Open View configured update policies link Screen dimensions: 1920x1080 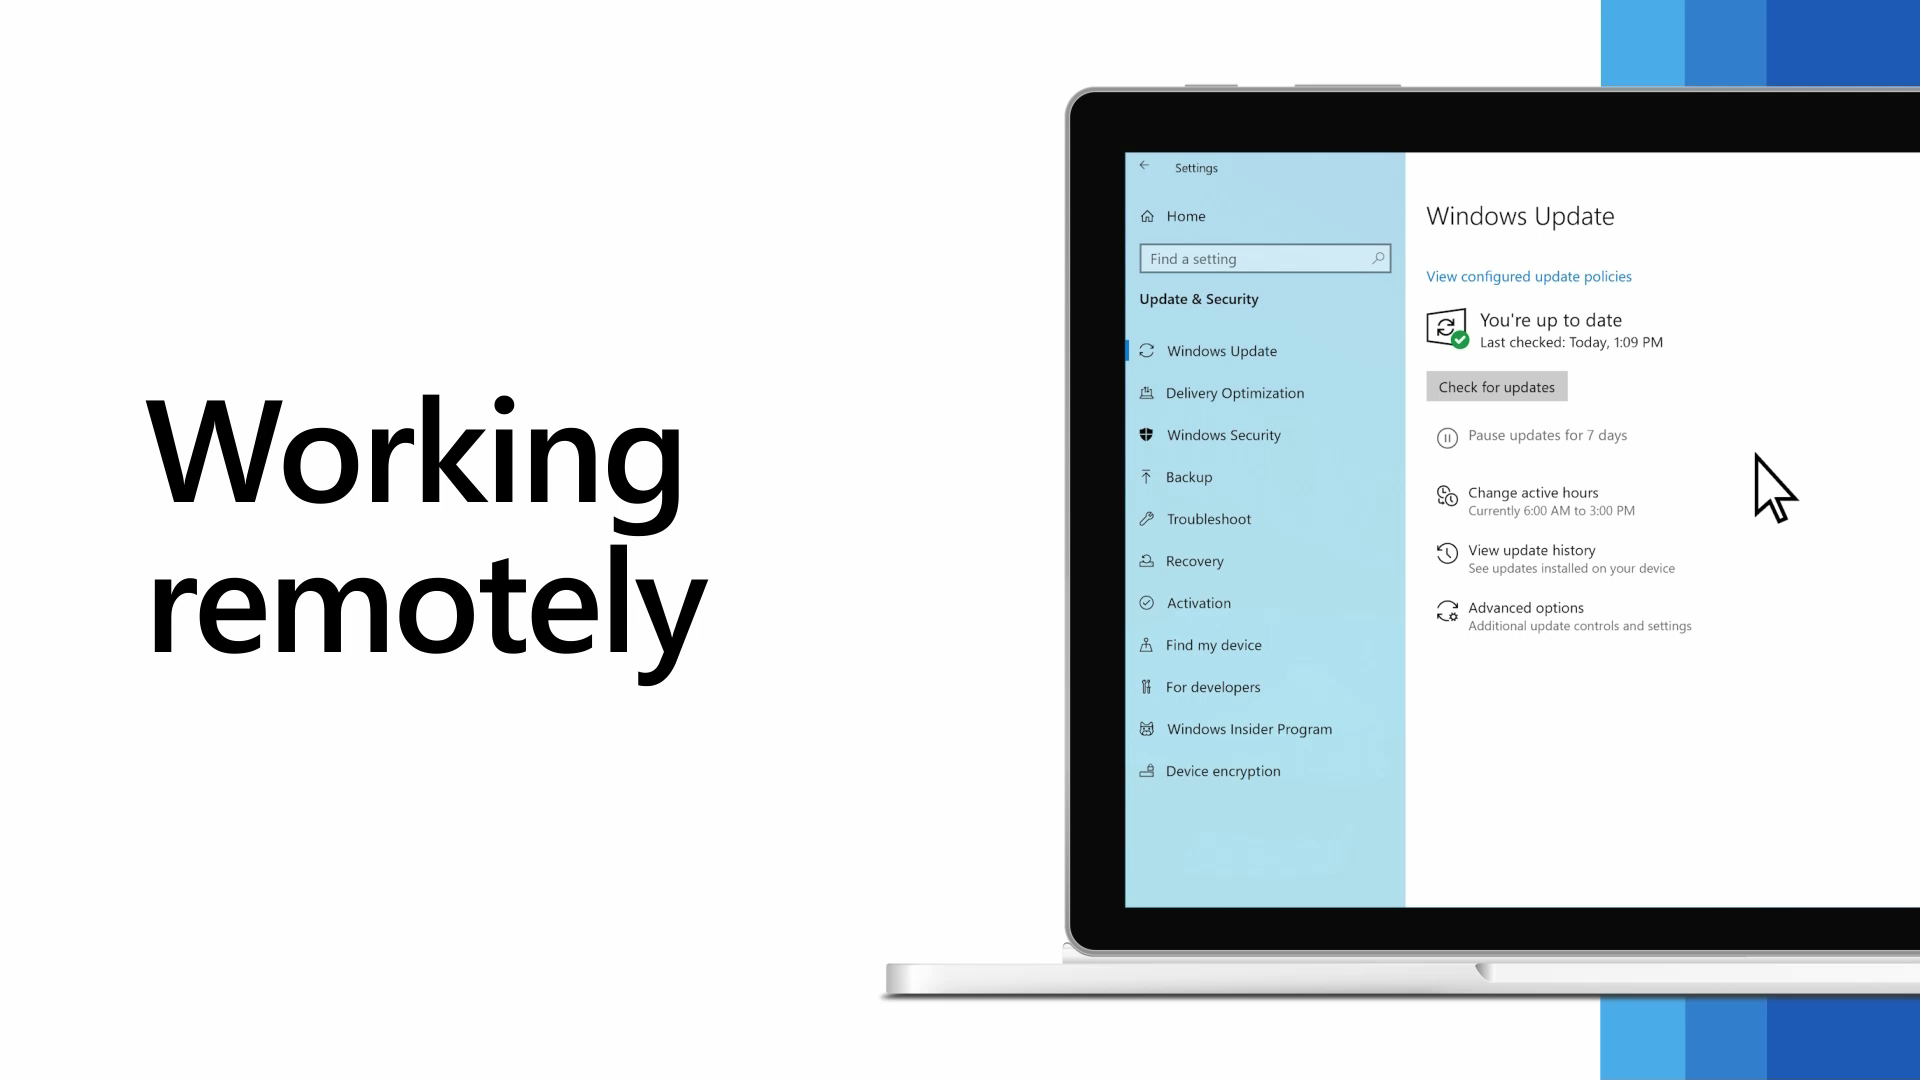point(1528,276)
